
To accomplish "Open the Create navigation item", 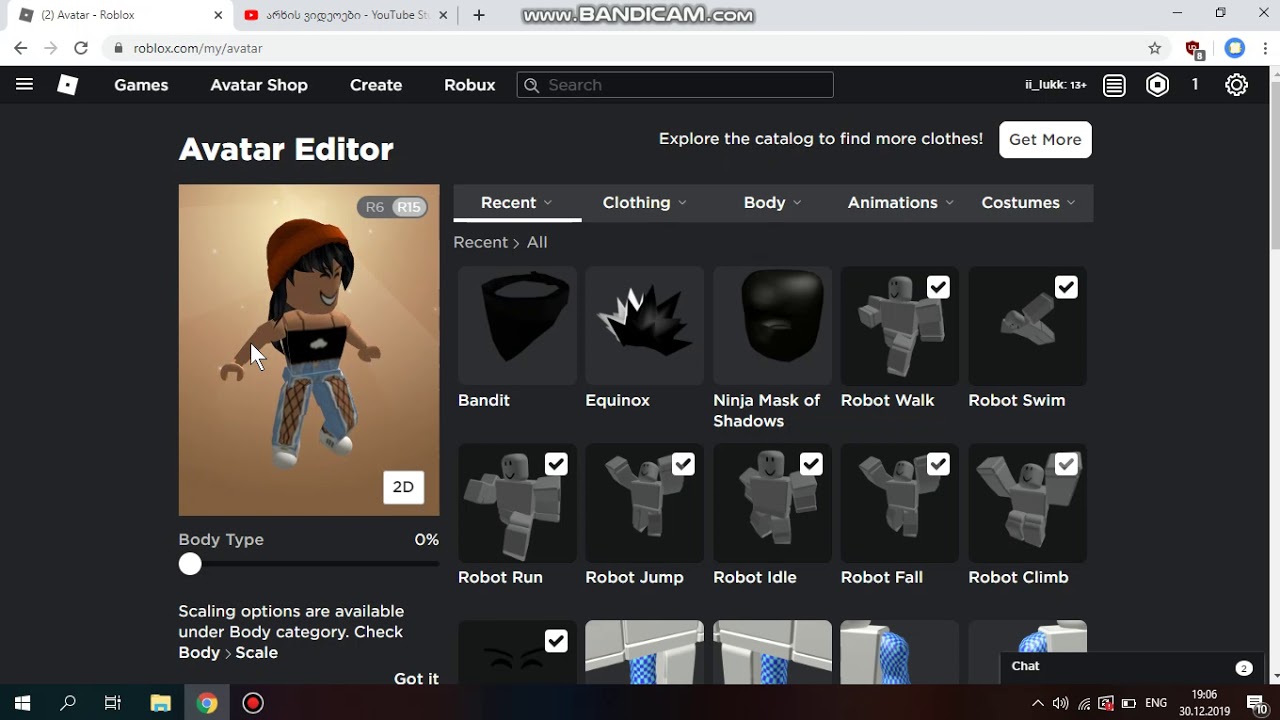I will pyautogui.click(x=376, y=85).
